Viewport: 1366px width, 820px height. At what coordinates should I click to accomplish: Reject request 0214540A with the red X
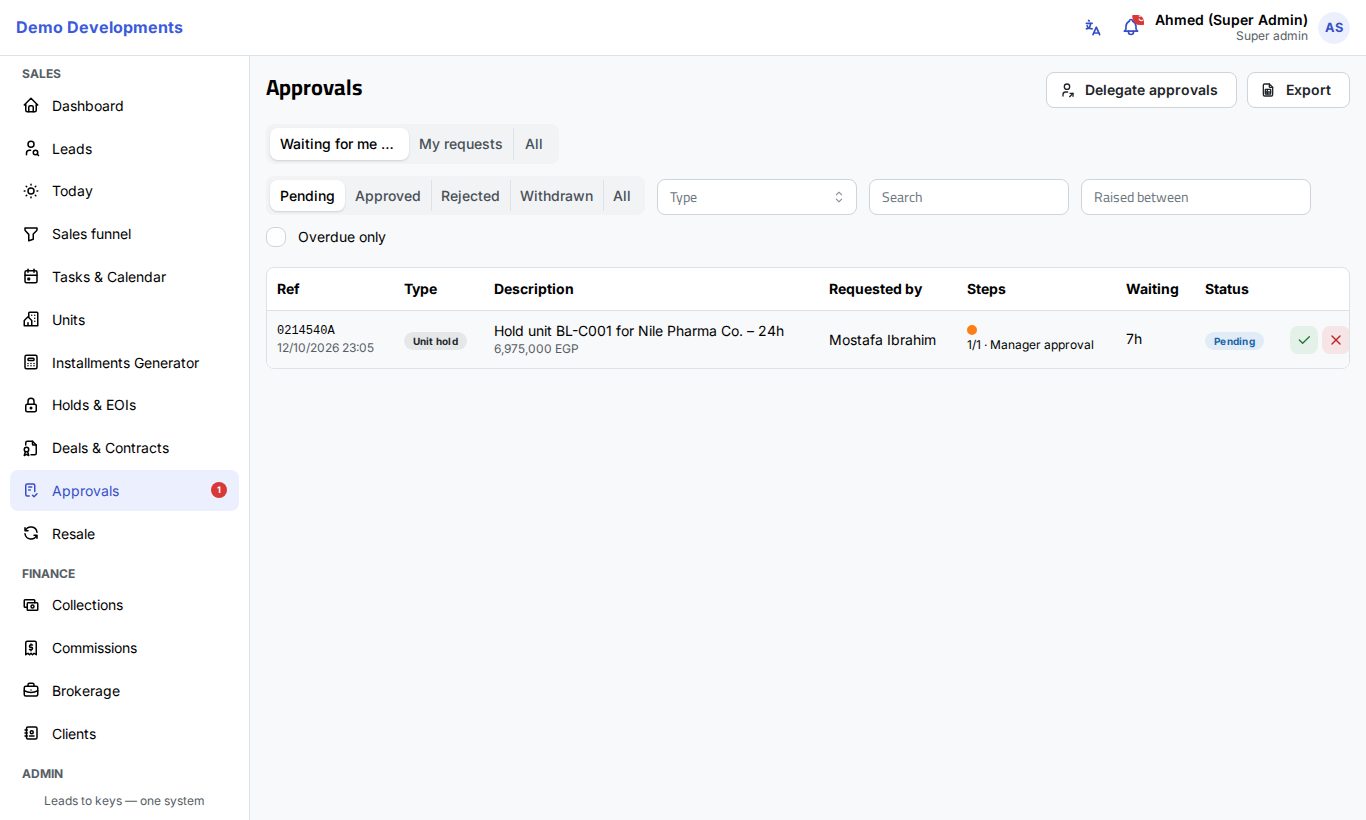1336,340
